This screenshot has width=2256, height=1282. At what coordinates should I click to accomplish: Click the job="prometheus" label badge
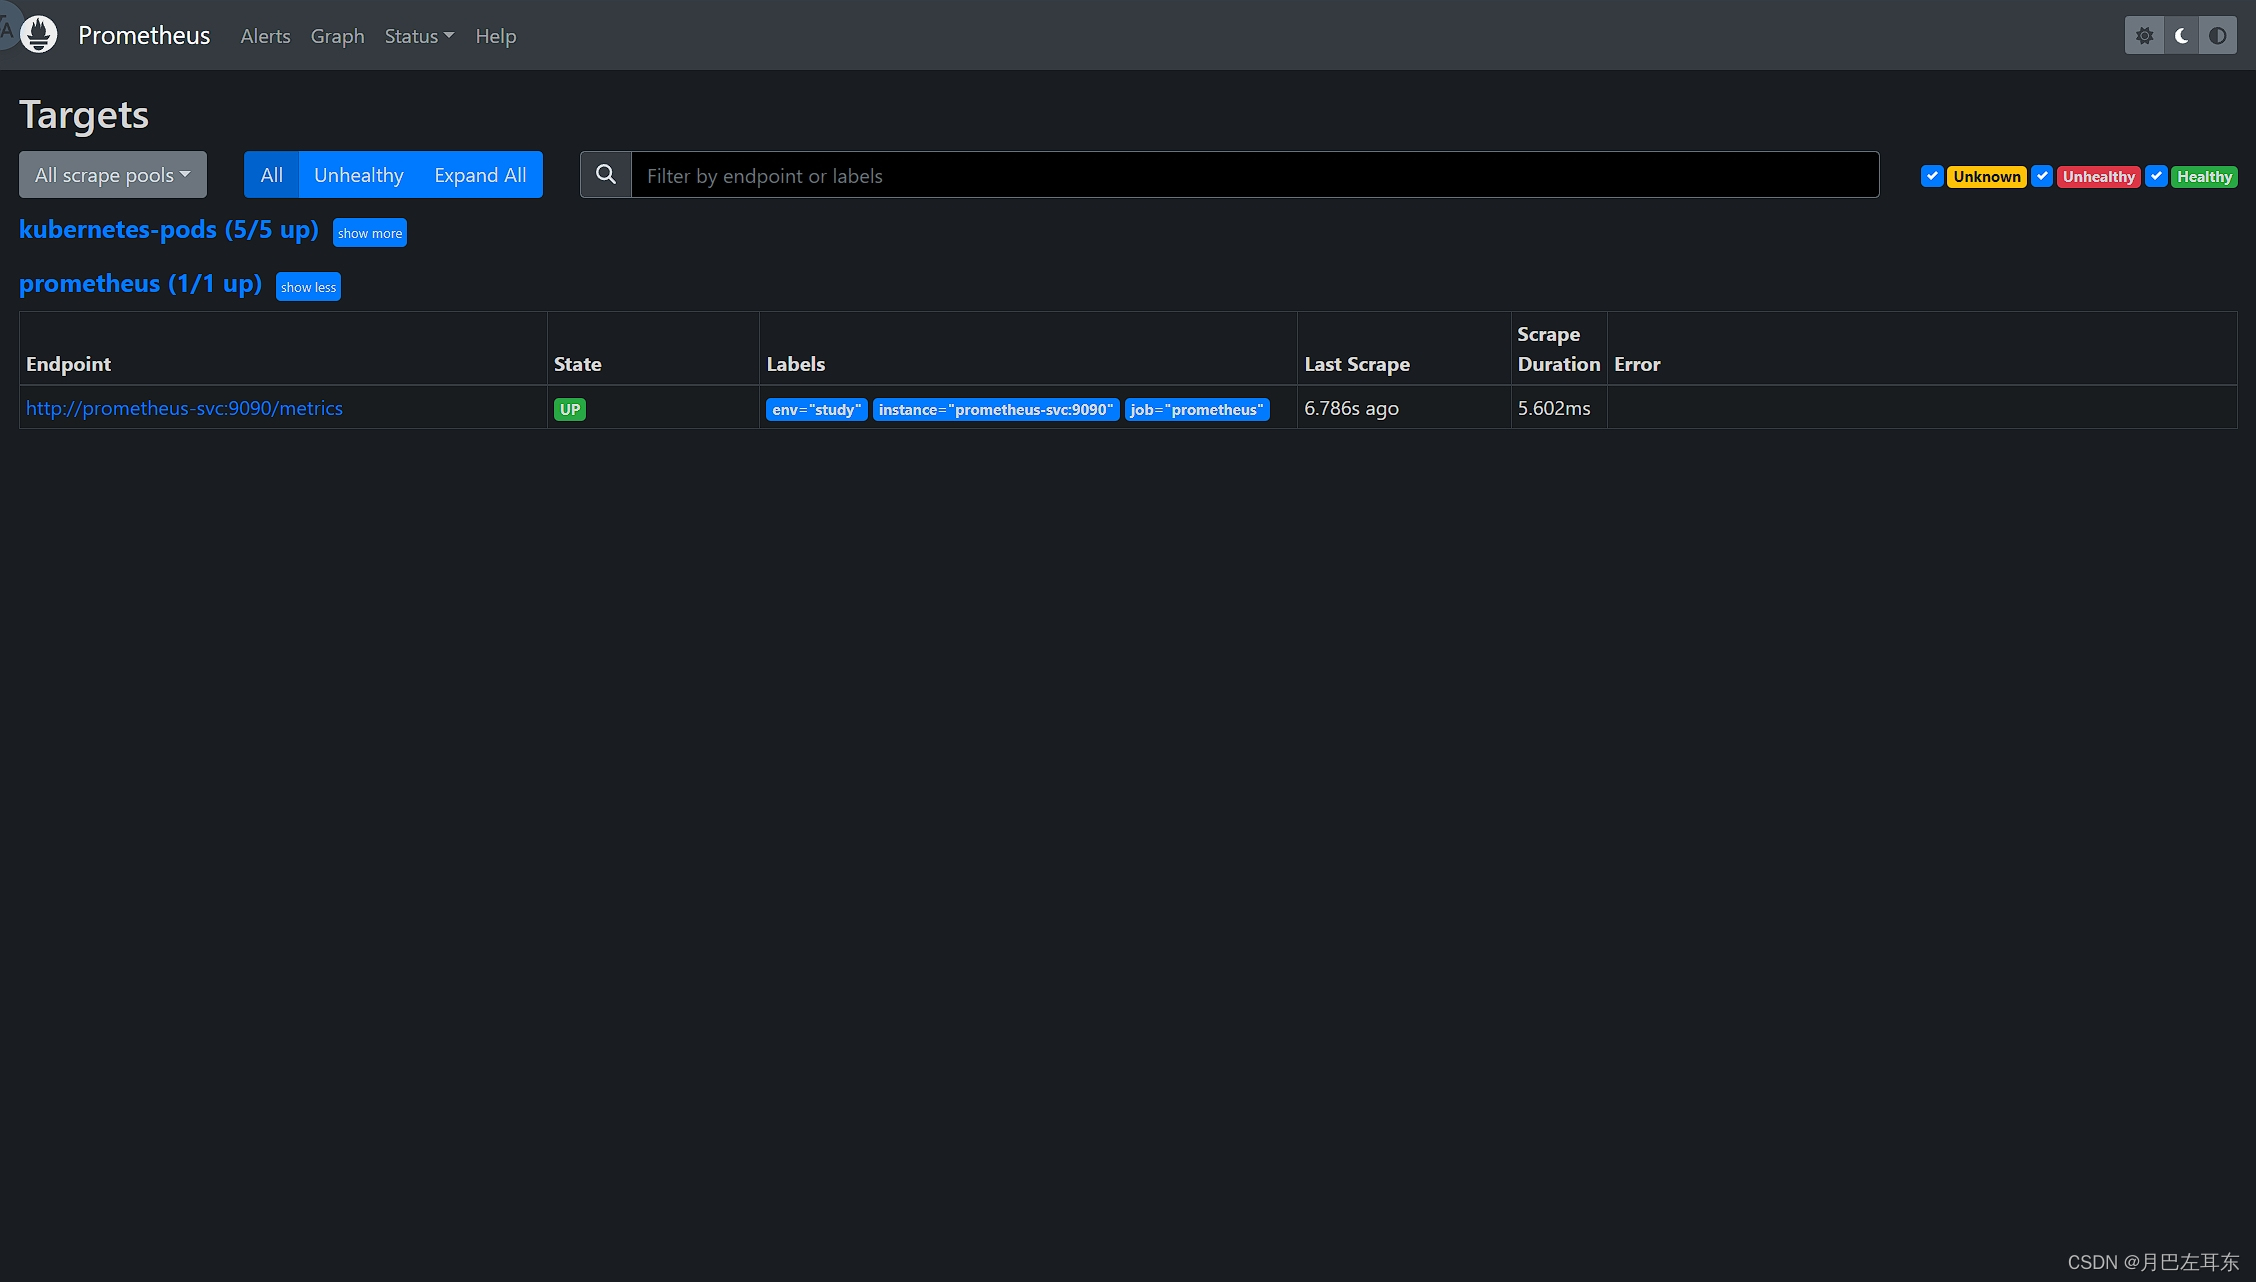click(x=1197, y=409)
